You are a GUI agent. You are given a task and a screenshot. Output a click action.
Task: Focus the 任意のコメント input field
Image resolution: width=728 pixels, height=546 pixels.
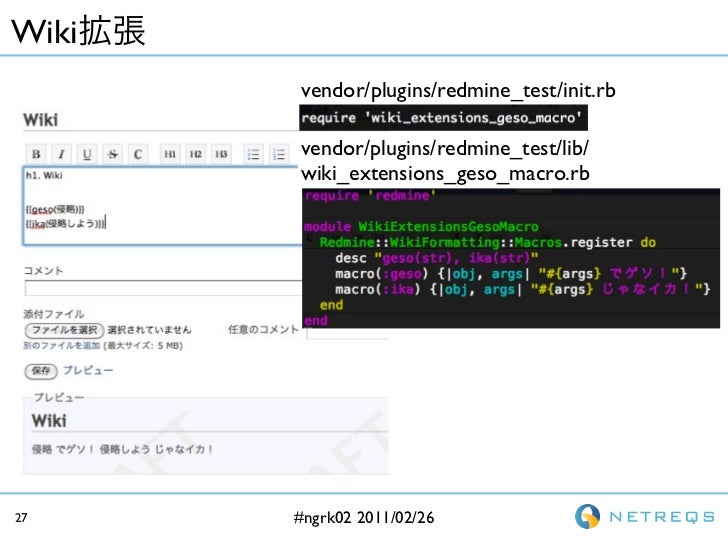347,333
